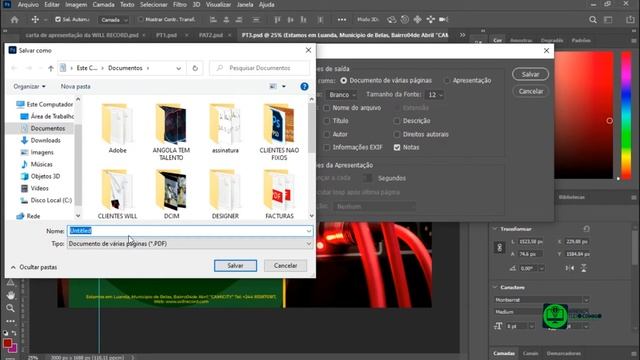The height and width of the screenshot is (360, 640).
Task: Select Disco Local (C:) in navigation pane
Action: pyautogui.click(x=51, y=200)
